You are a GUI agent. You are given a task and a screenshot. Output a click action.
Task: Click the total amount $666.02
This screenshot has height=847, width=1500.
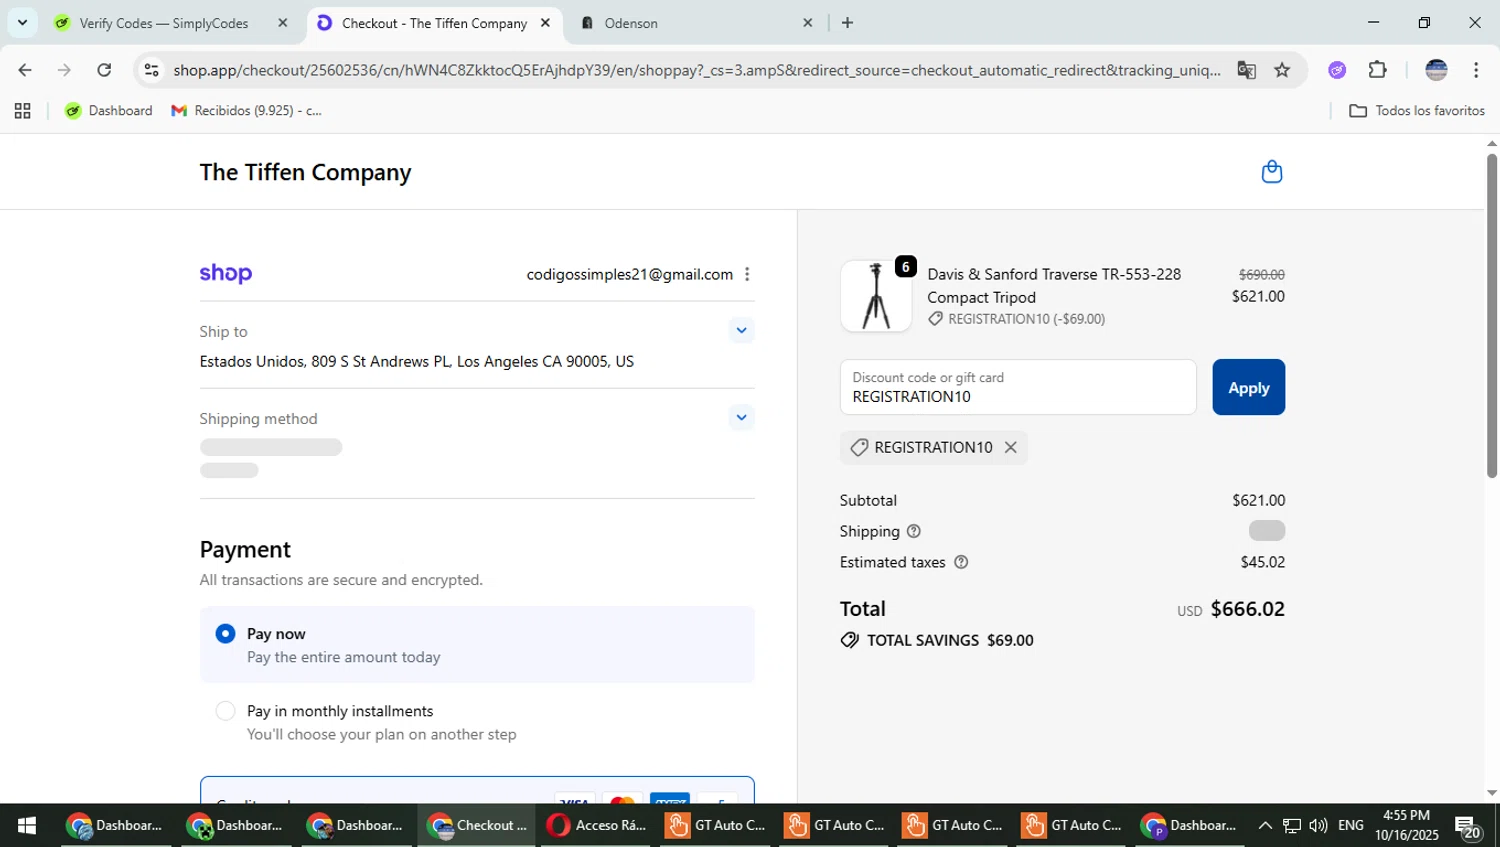[1247, 609]
